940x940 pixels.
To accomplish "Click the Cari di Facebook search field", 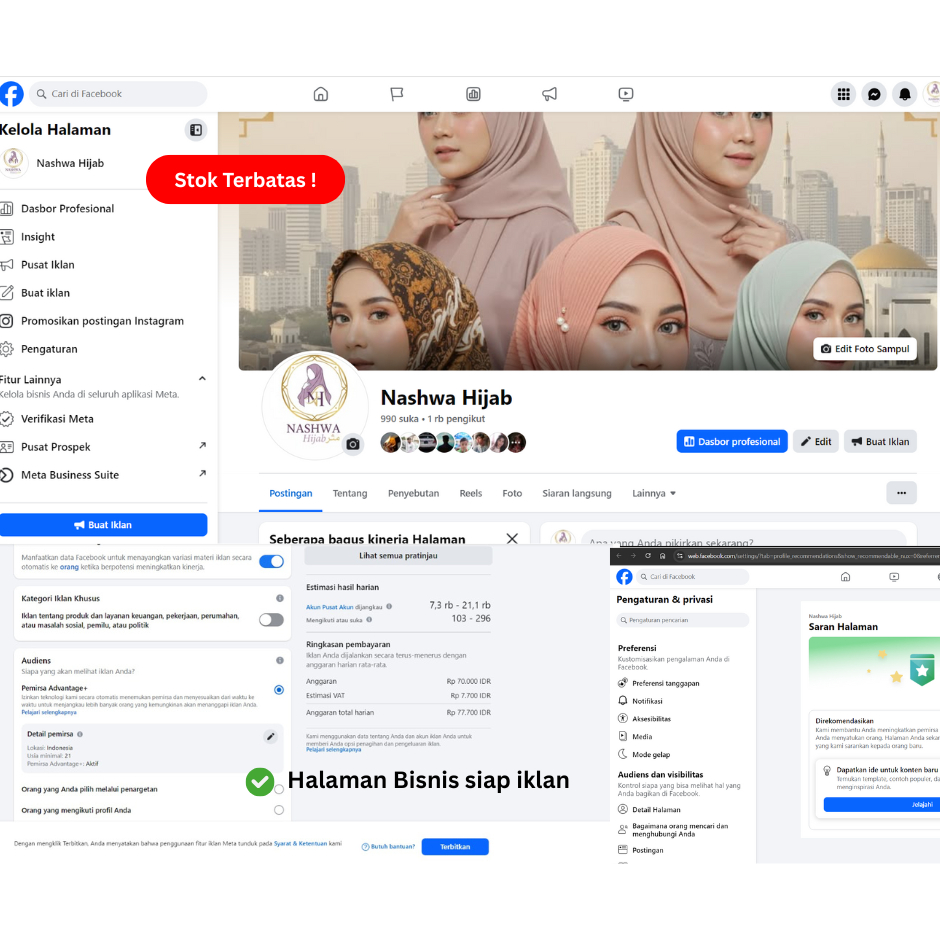I will (117, 93).
